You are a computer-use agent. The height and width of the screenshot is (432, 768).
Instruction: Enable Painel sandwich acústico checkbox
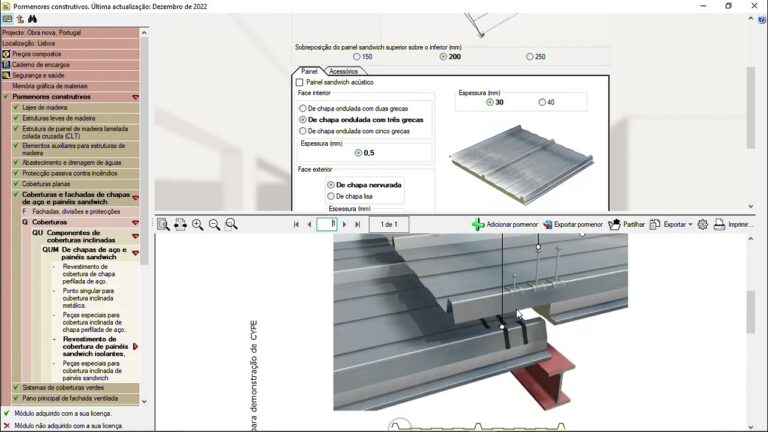(300, 82)
